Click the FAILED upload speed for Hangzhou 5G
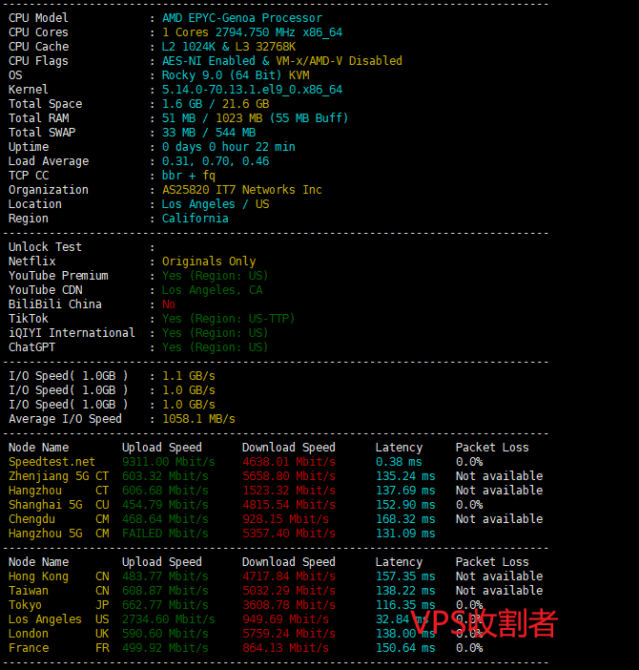 point(168,534)
